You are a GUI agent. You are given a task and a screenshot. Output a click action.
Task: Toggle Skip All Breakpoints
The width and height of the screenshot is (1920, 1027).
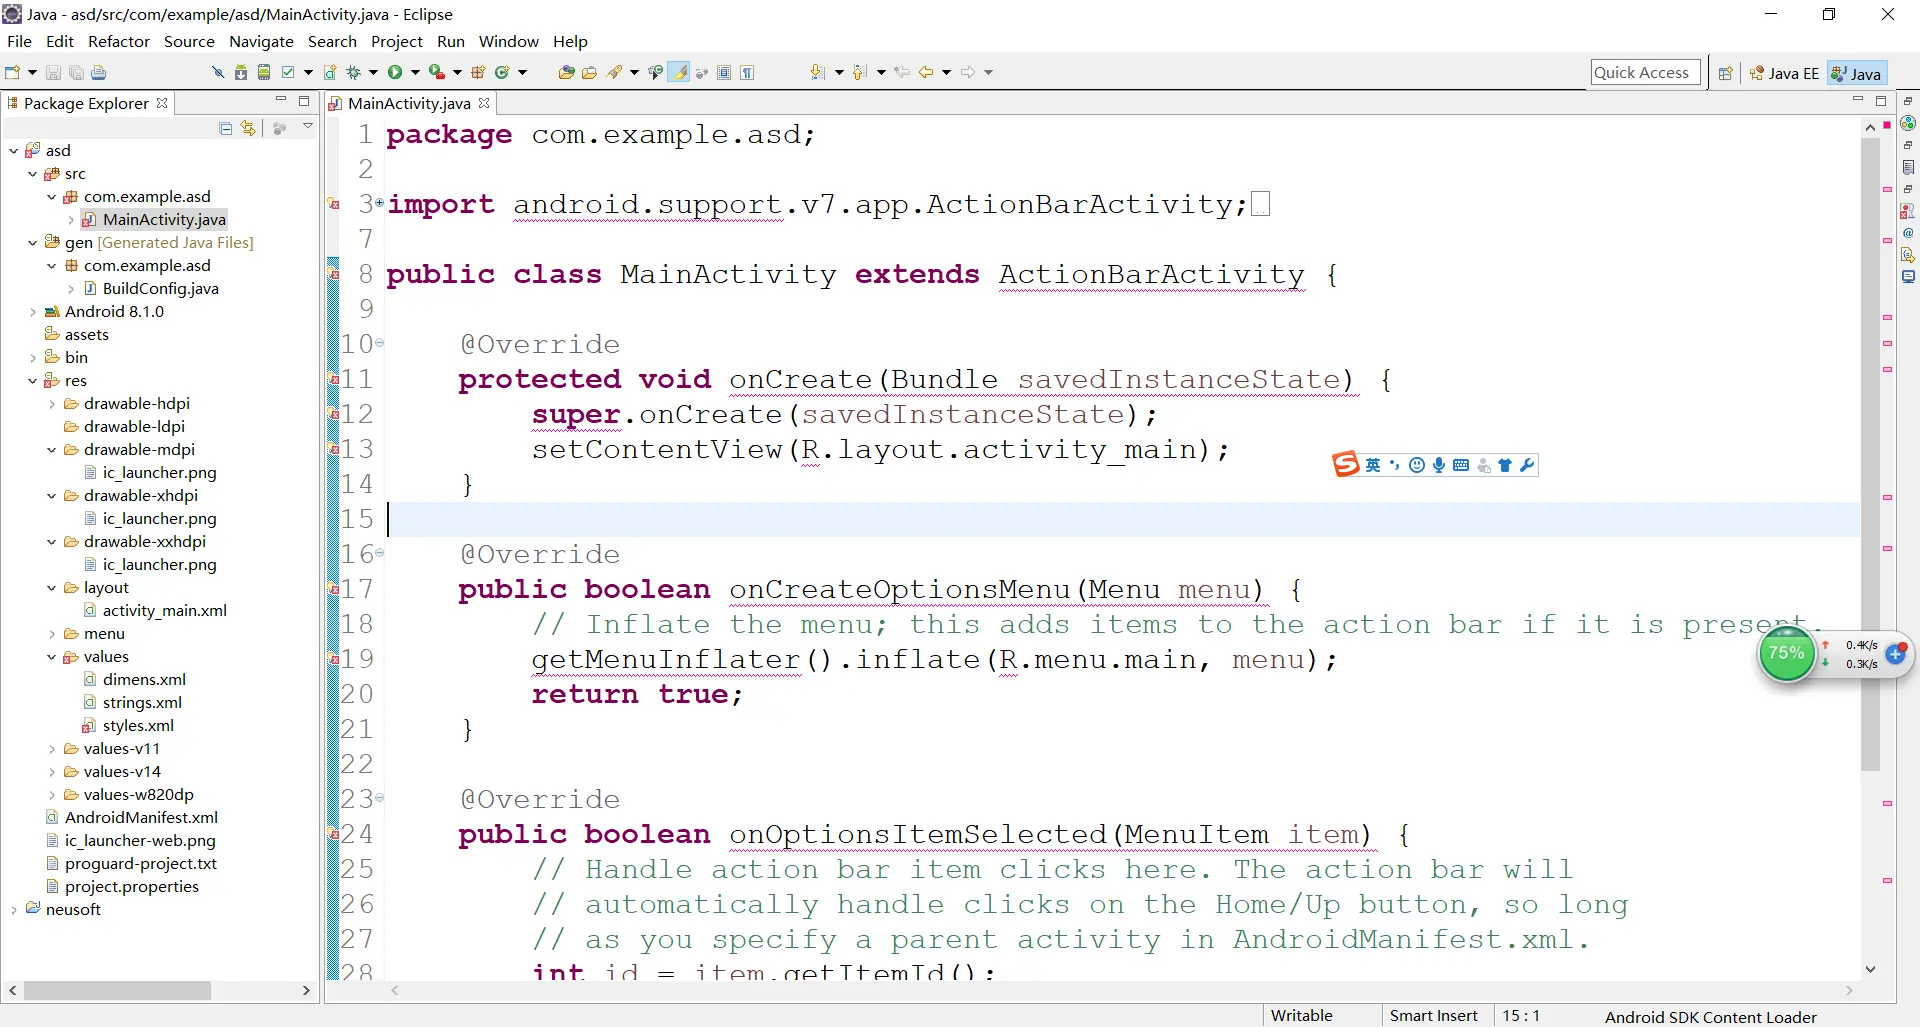(x=217, y=72)
